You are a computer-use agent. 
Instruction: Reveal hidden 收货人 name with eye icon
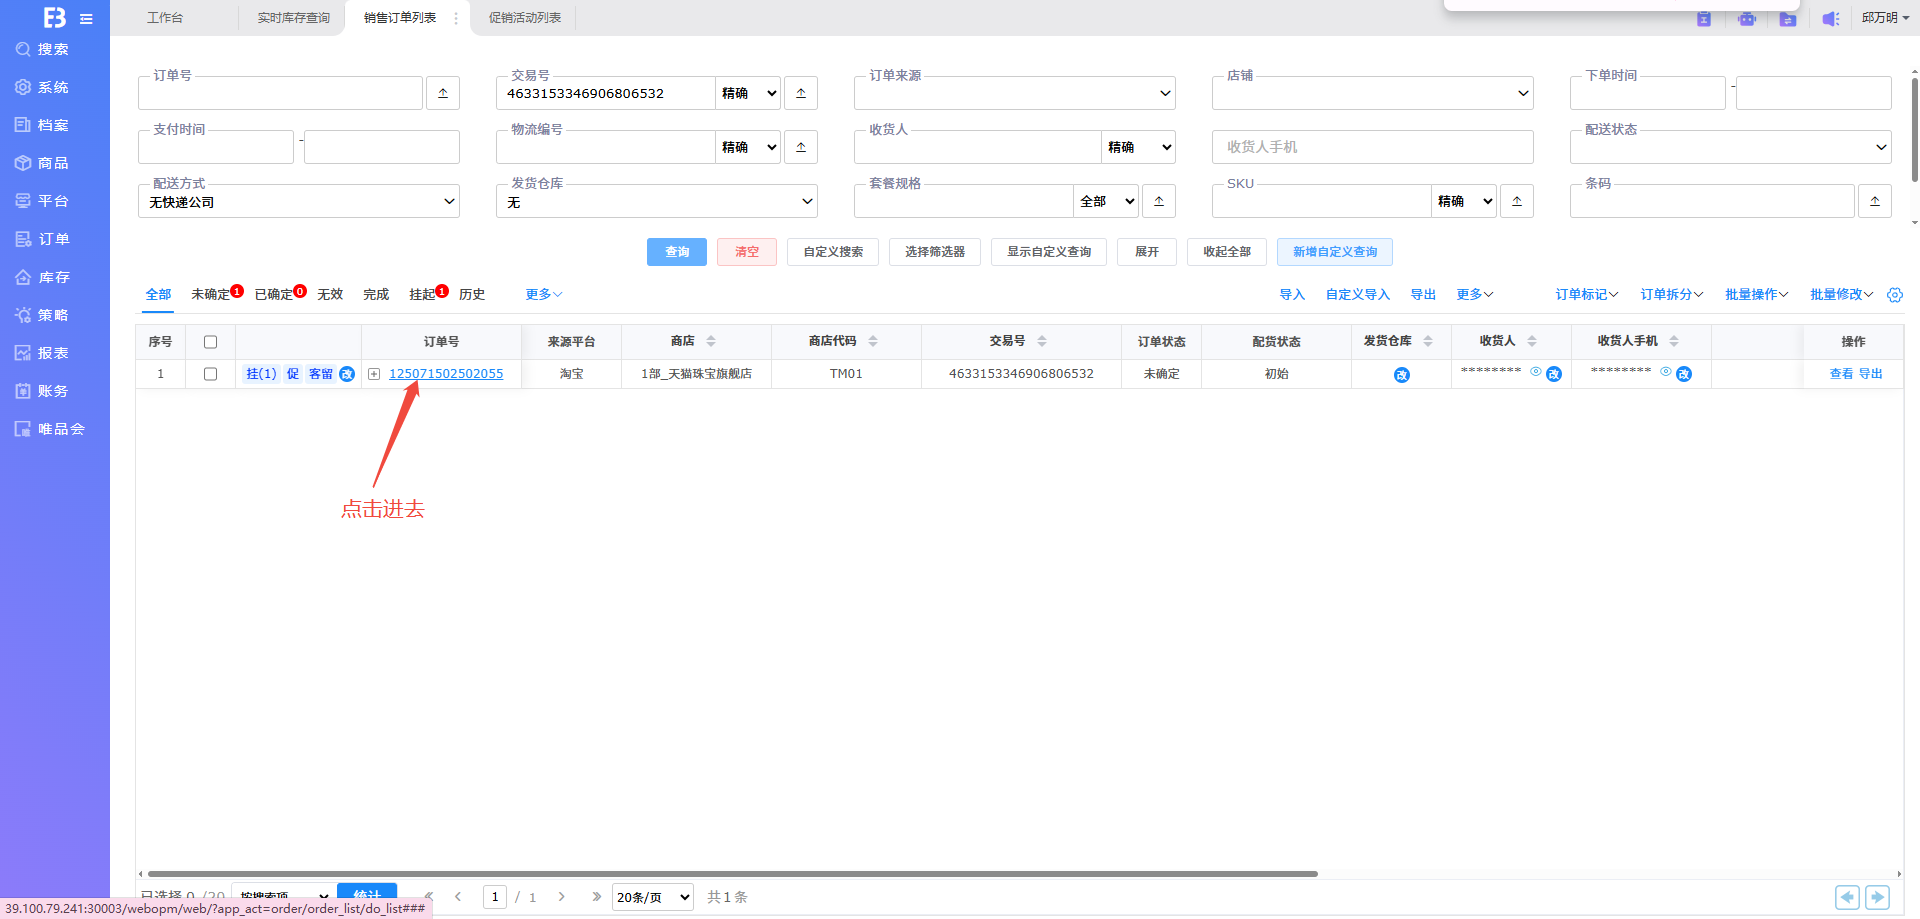coord(1535,372)
